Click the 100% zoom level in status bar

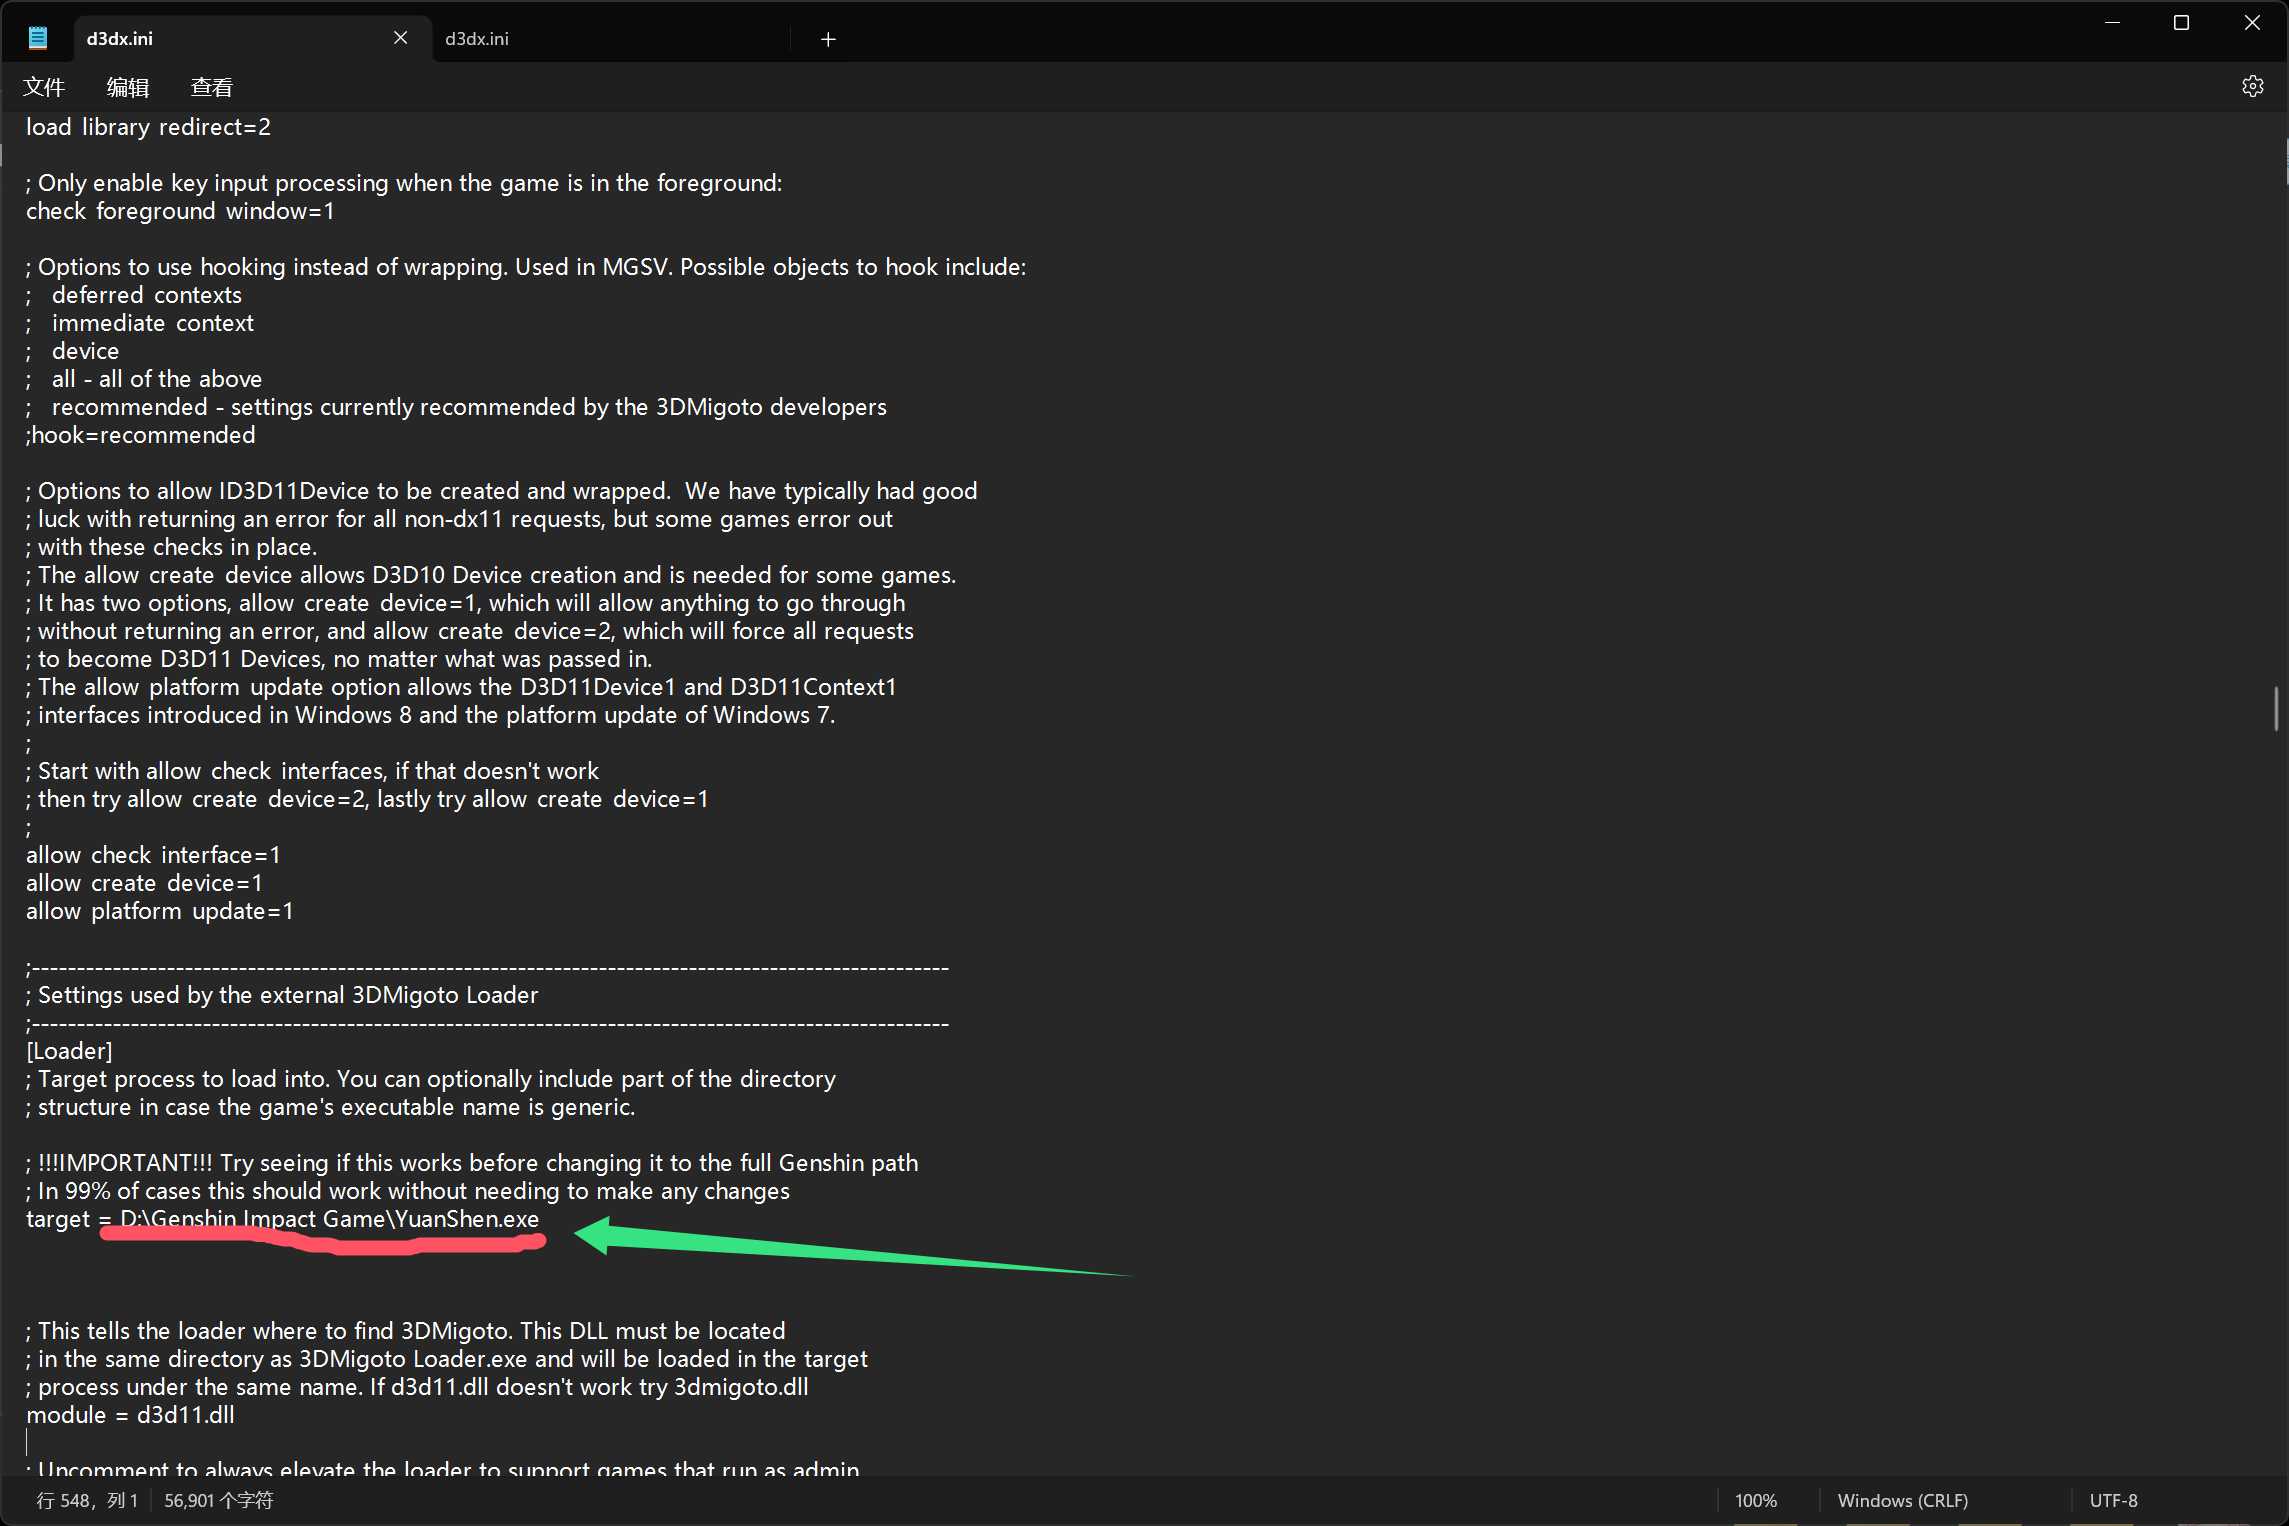click(x=1755, y=1500)
